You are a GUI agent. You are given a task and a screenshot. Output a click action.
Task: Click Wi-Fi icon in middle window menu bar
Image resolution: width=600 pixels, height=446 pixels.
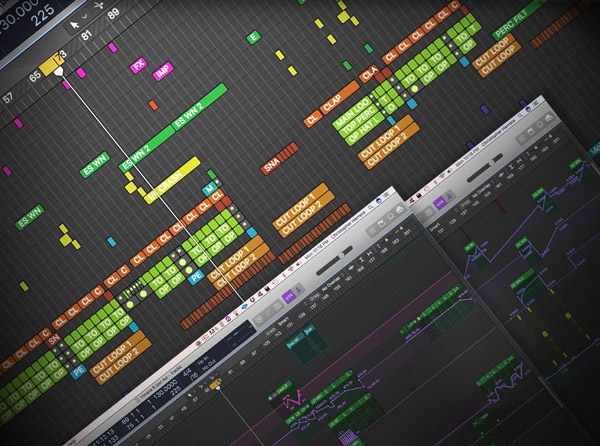pyautogui.click(x=291, y=269)
